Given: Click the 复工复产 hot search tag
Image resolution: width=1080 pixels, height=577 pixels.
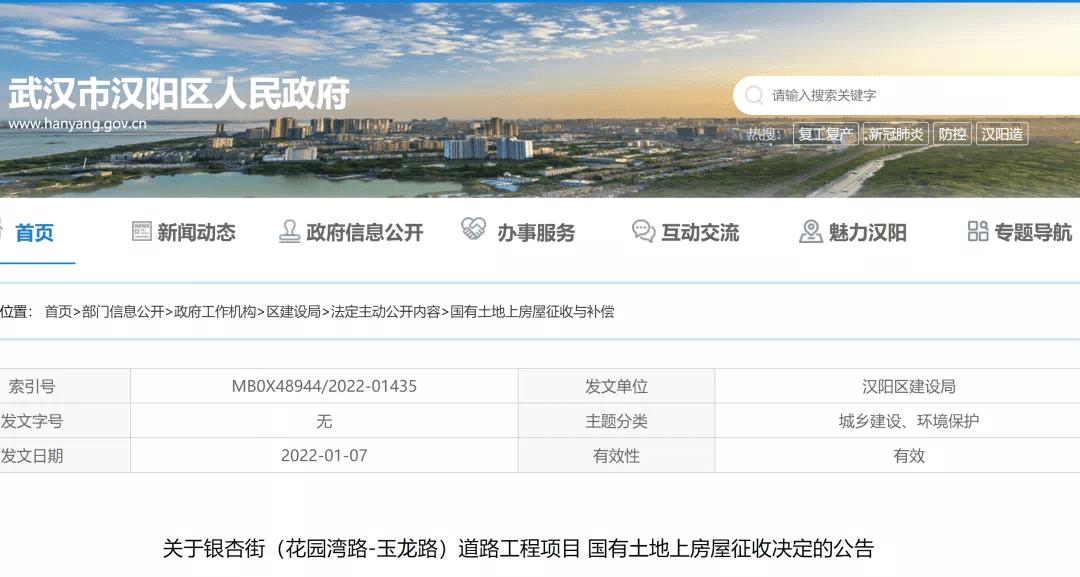Looking at the screenshot, I should point(825,134).
